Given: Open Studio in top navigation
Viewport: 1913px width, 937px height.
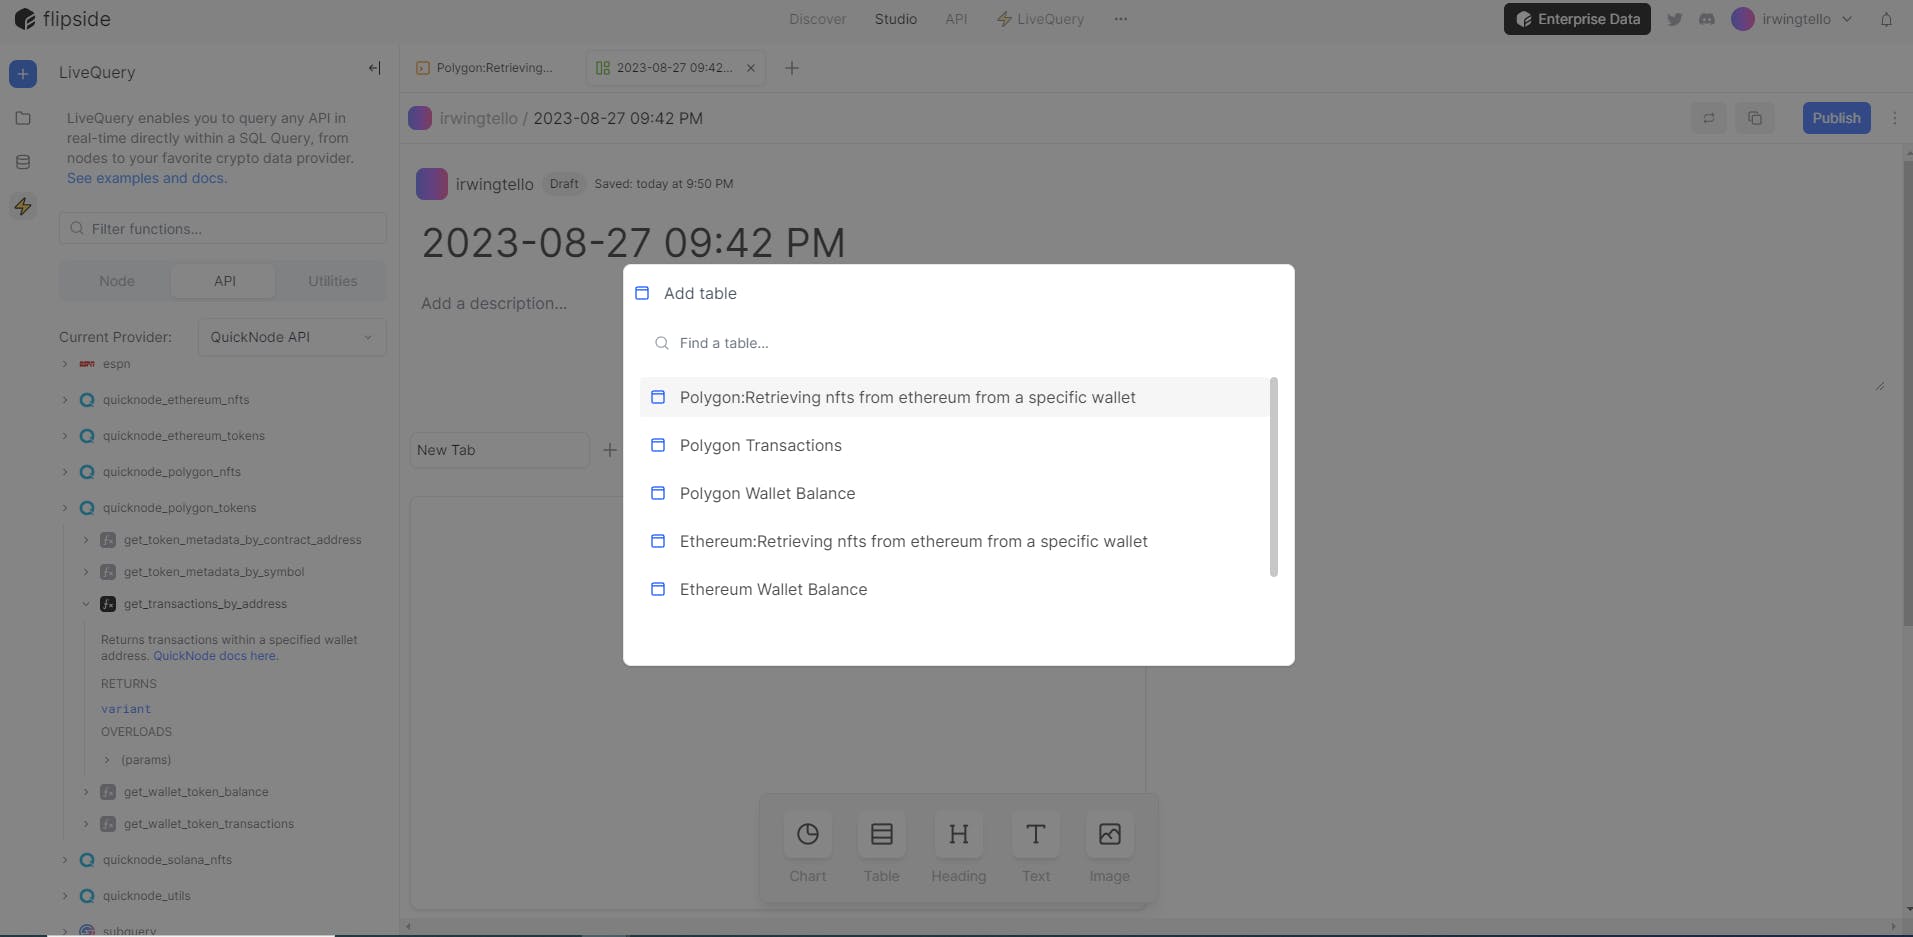Looking at the screenshot, I should tap(896, 19).
